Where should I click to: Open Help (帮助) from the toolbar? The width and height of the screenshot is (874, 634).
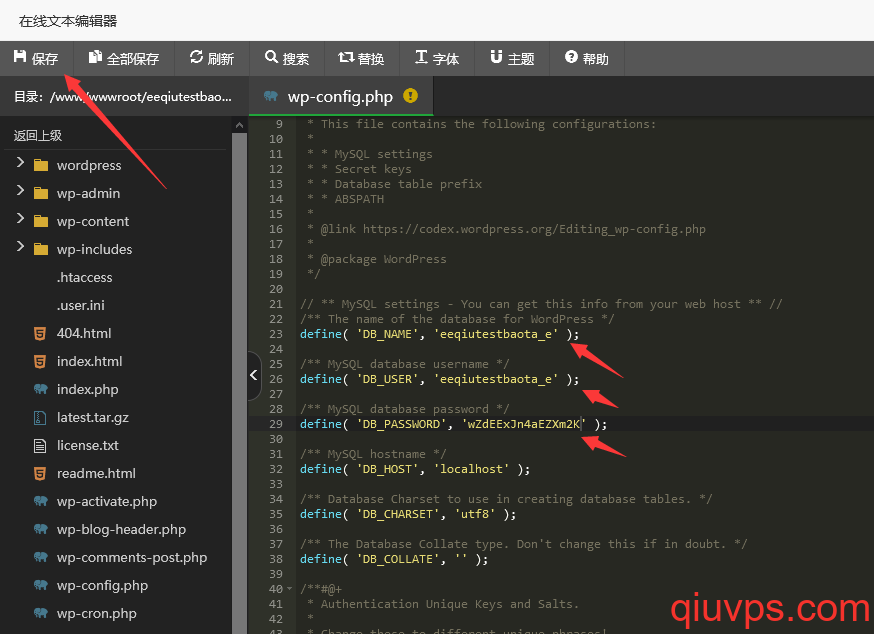(586, 58)
